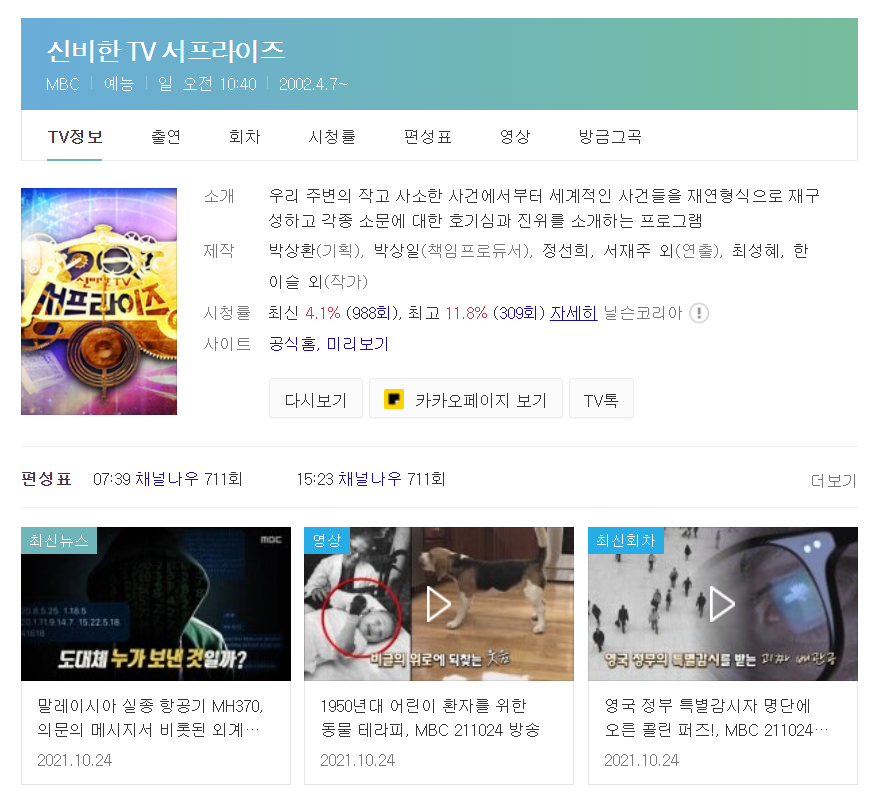Click the KakaoPage yellow logo icon
Image resolution: width=881 pixels, height=805 pixels.
[x=394, y=399]
